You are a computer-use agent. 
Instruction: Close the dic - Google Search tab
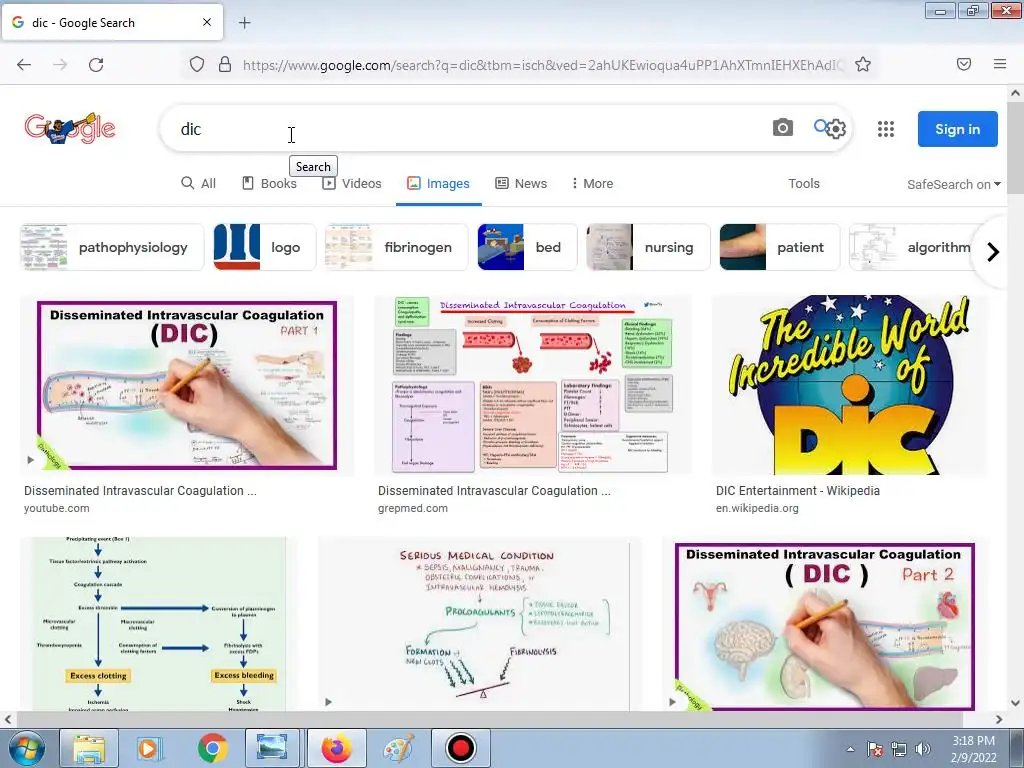tap(206, 22)
